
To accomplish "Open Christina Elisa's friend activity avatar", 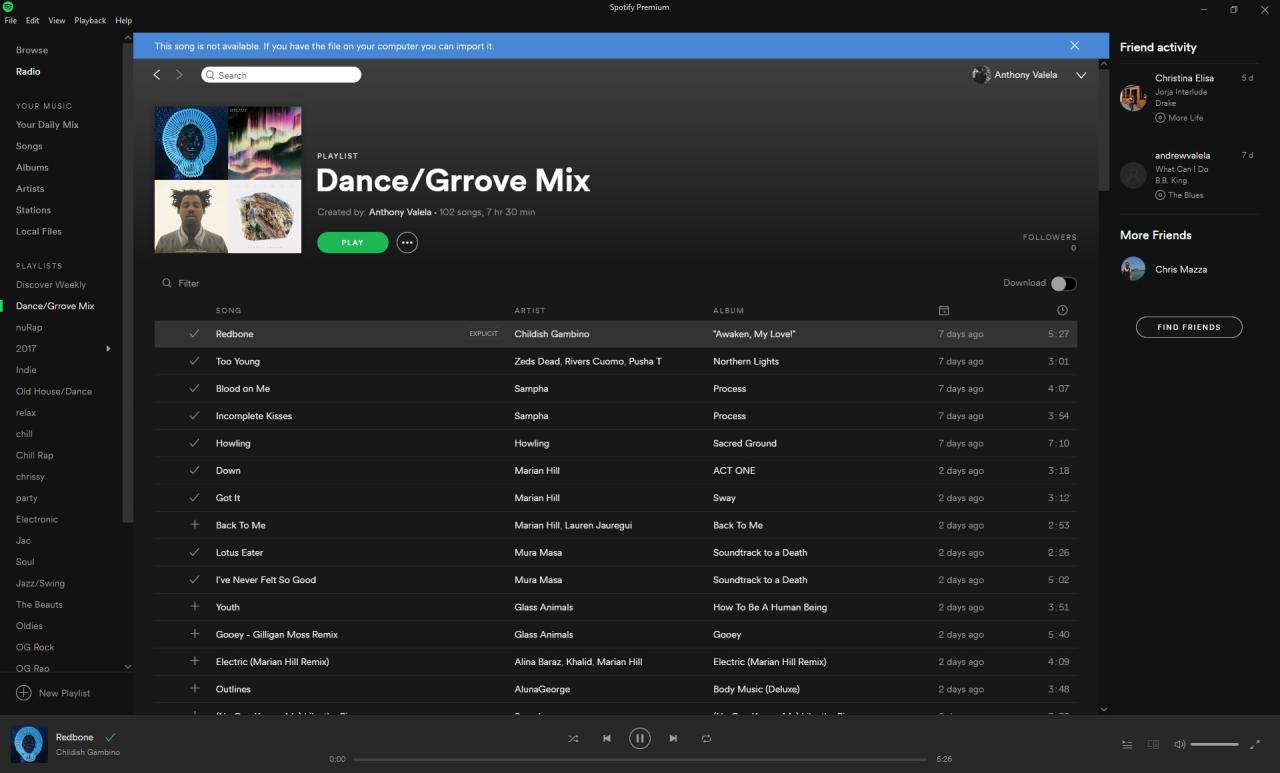I will pos(1133,97).
